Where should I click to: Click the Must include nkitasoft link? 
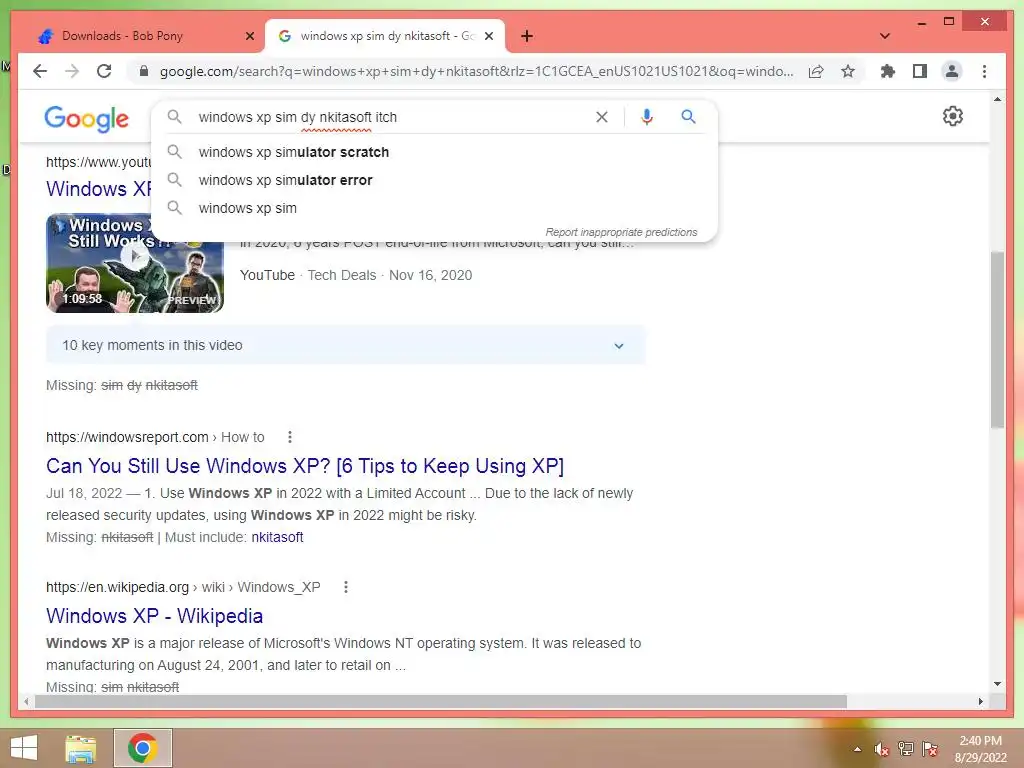[278, 537]
